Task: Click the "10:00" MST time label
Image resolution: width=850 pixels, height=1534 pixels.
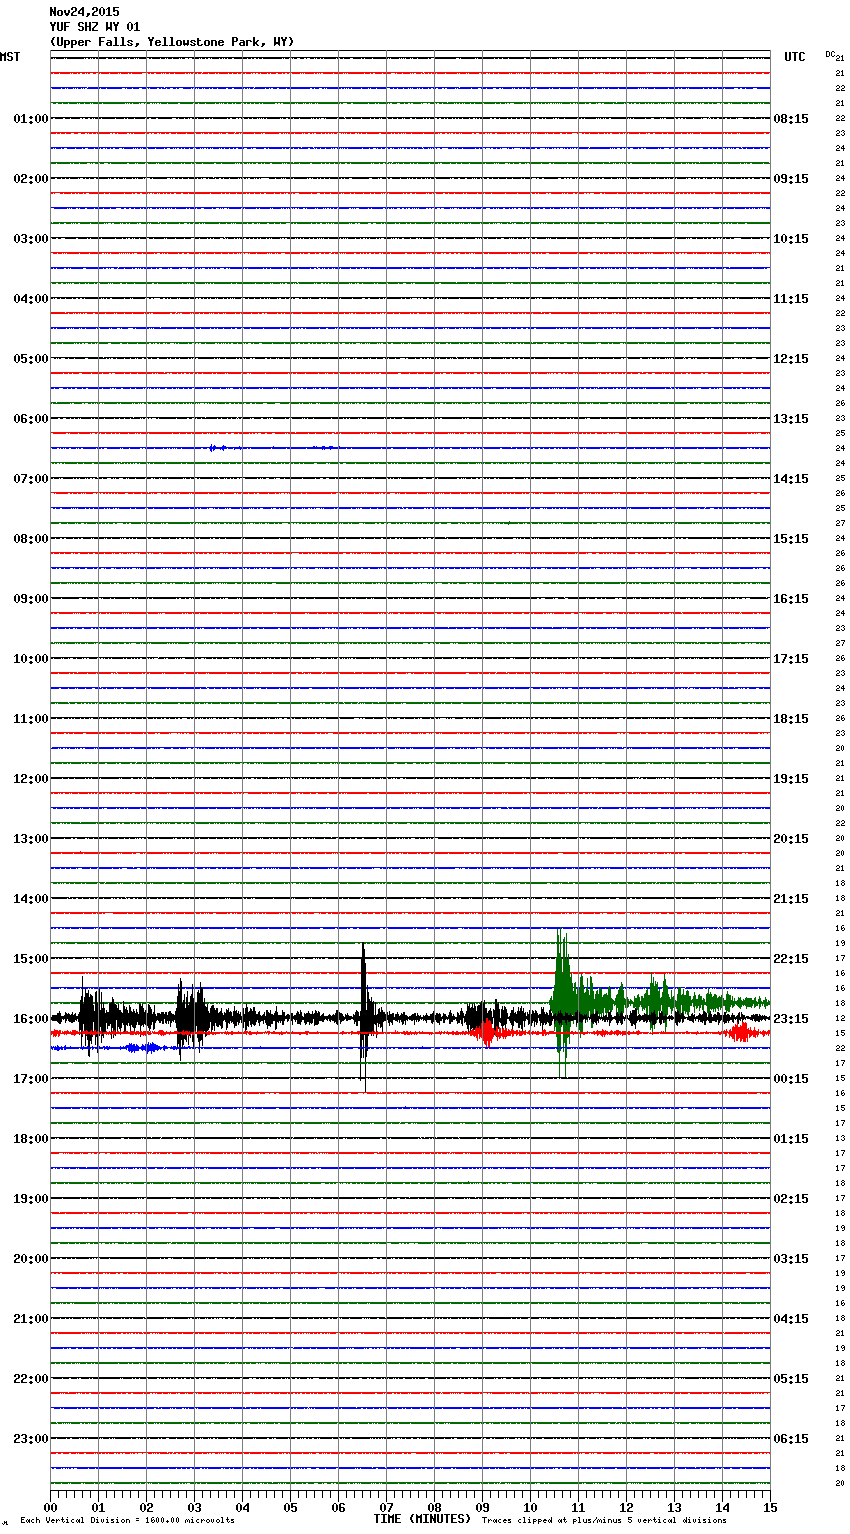Action: click(x=31, y=659)
